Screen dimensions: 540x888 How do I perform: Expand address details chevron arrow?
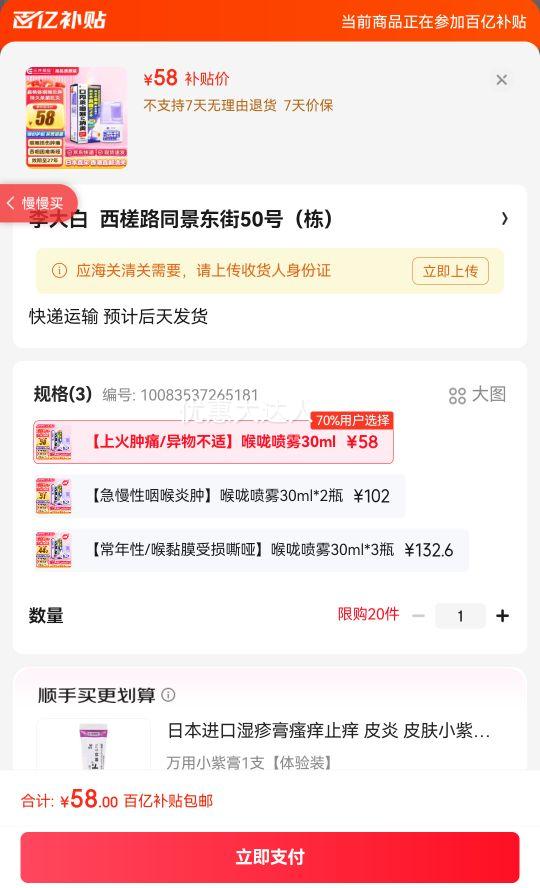pos(504,219)
